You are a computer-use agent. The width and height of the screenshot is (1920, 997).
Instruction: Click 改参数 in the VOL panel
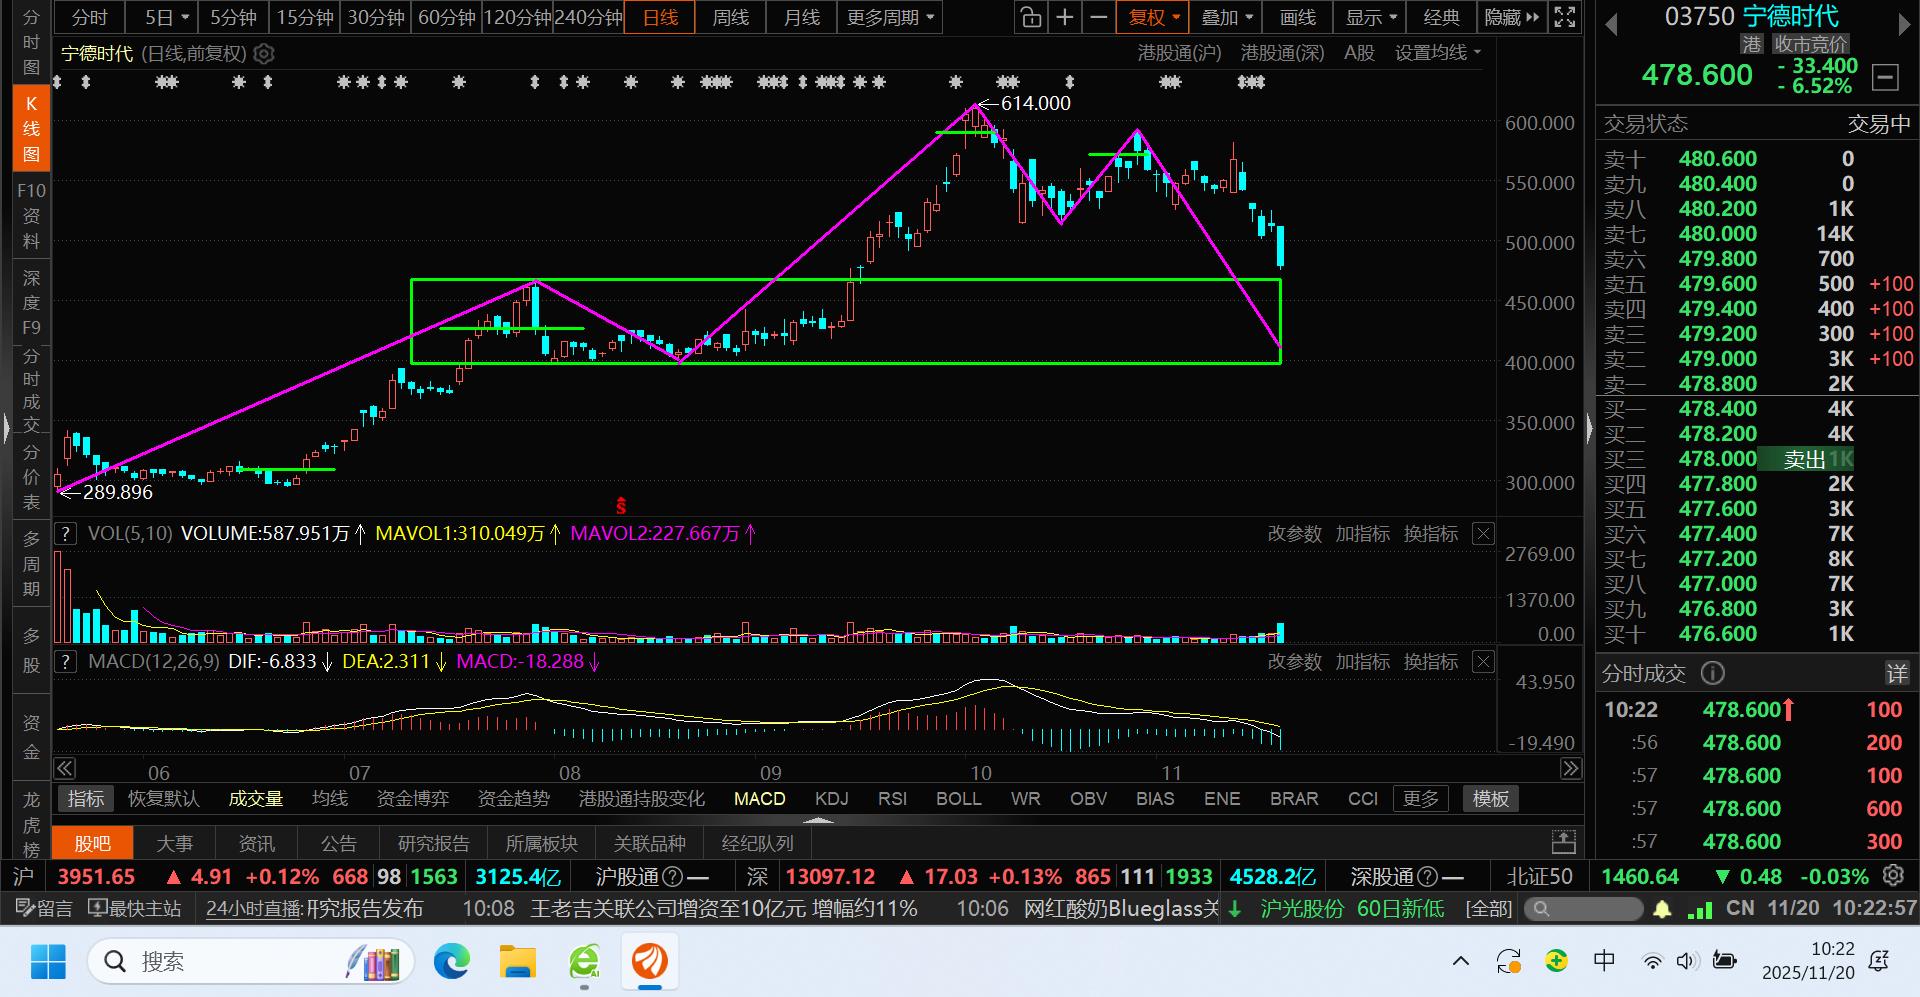(1294, 534)
